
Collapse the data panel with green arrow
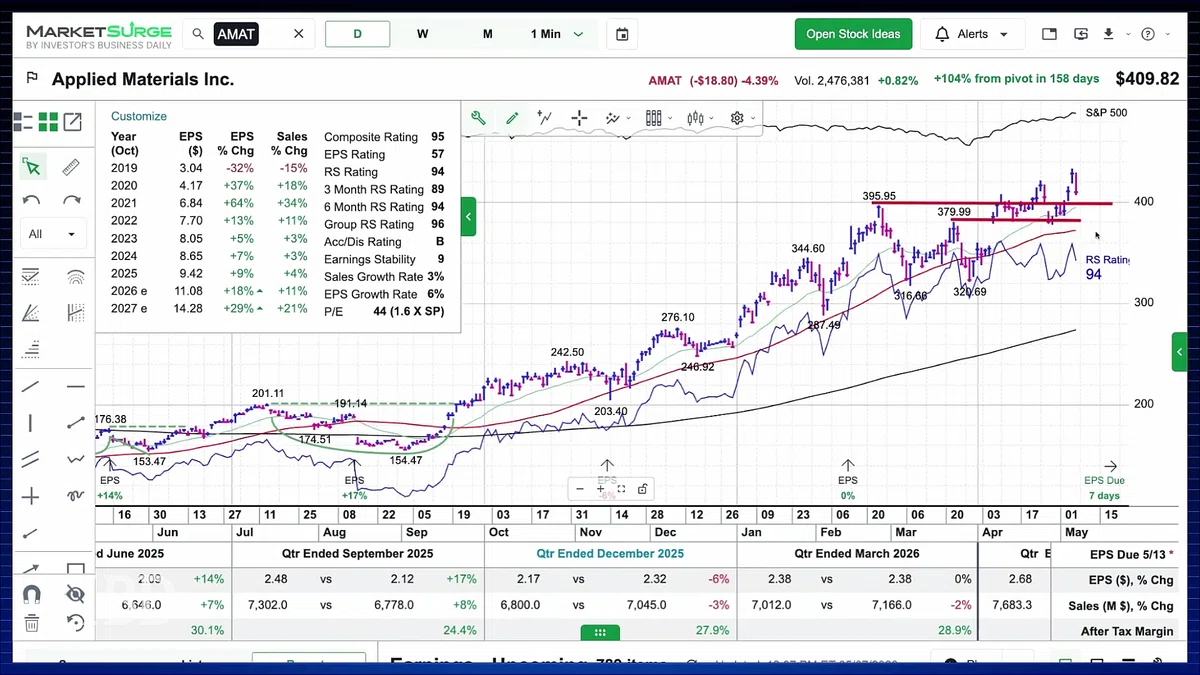[468, 216]
